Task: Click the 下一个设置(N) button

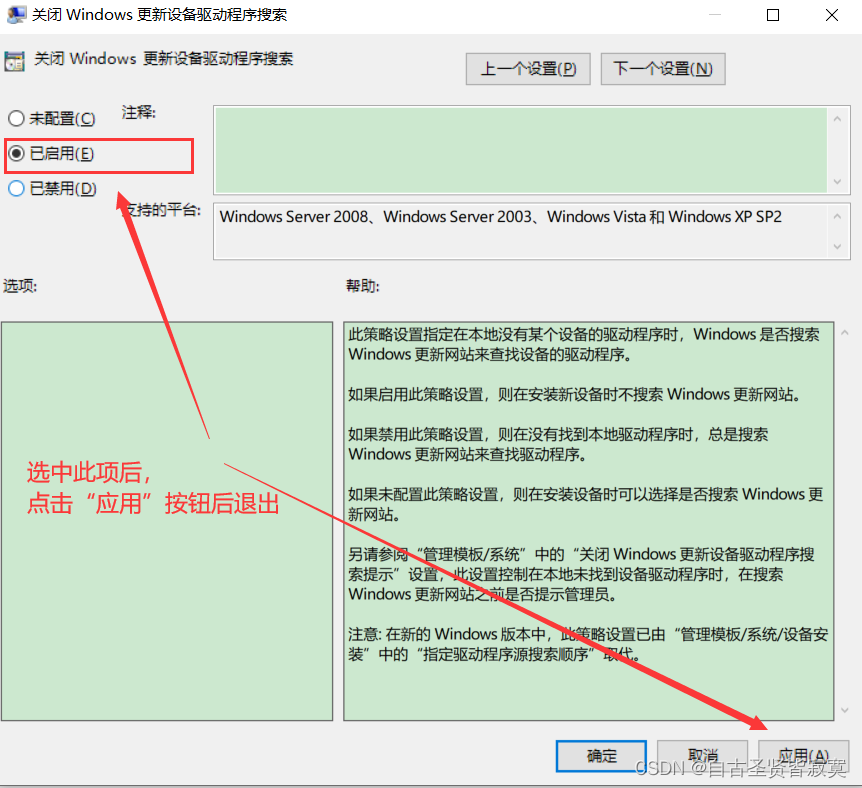Action: (663, 69)
